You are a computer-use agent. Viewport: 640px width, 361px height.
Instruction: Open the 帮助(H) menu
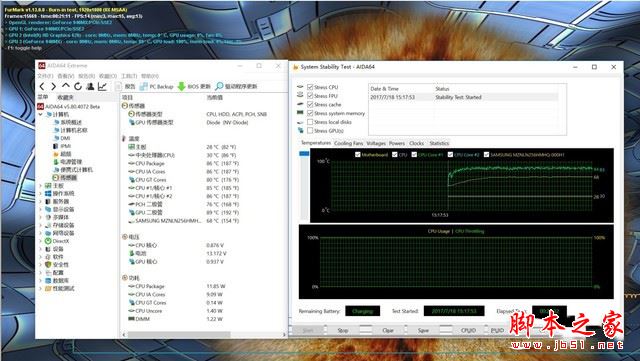pyautogui.click(x=150, y=76)
